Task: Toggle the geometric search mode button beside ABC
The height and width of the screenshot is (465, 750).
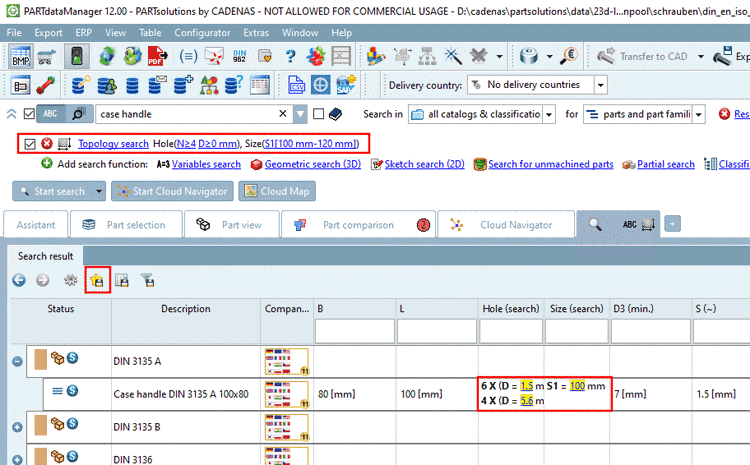Action: tap(79, 114)
